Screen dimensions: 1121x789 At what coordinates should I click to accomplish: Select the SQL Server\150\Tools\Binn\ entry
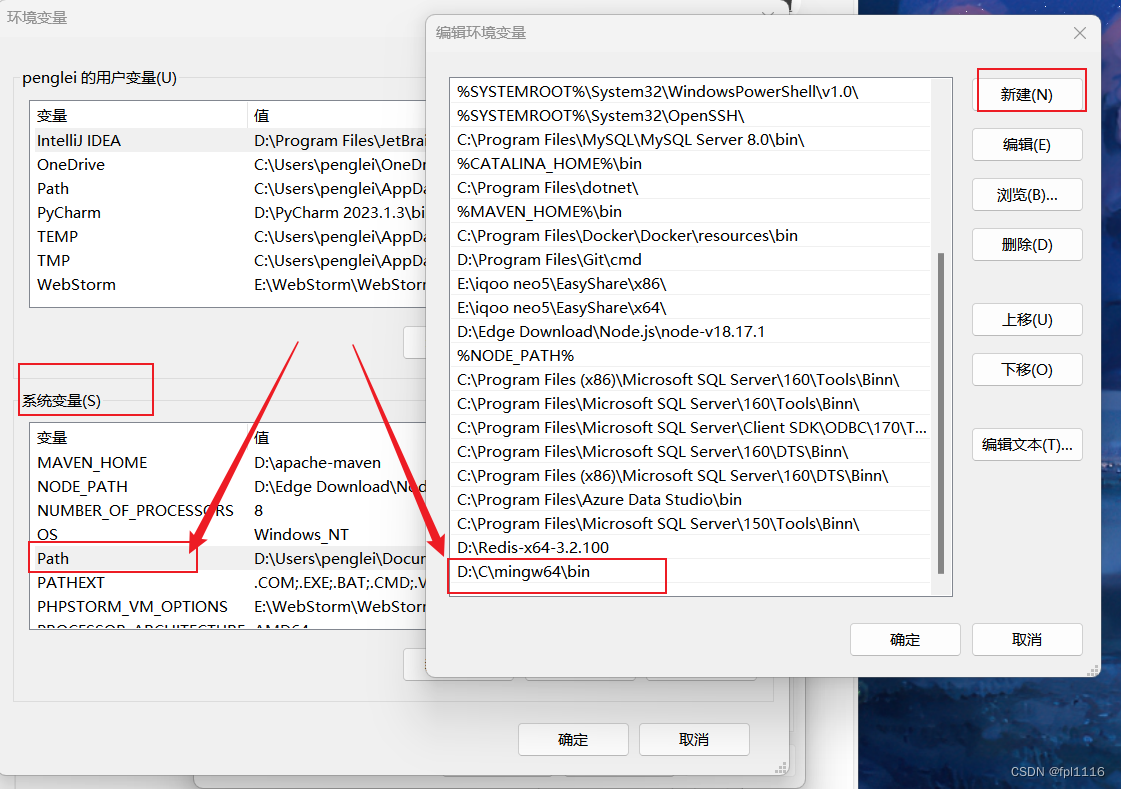click(x=691, y=524)
